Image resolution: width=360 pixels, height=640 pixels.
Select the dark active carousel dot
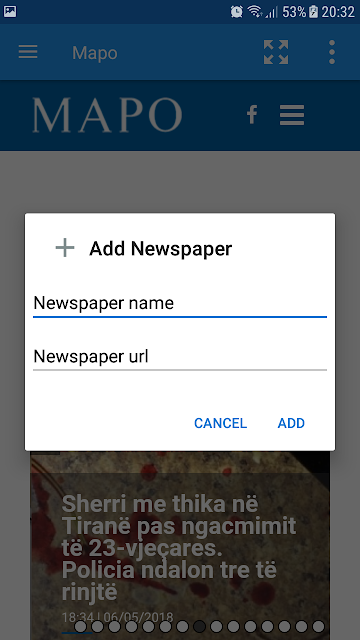[x=199, y=627]
